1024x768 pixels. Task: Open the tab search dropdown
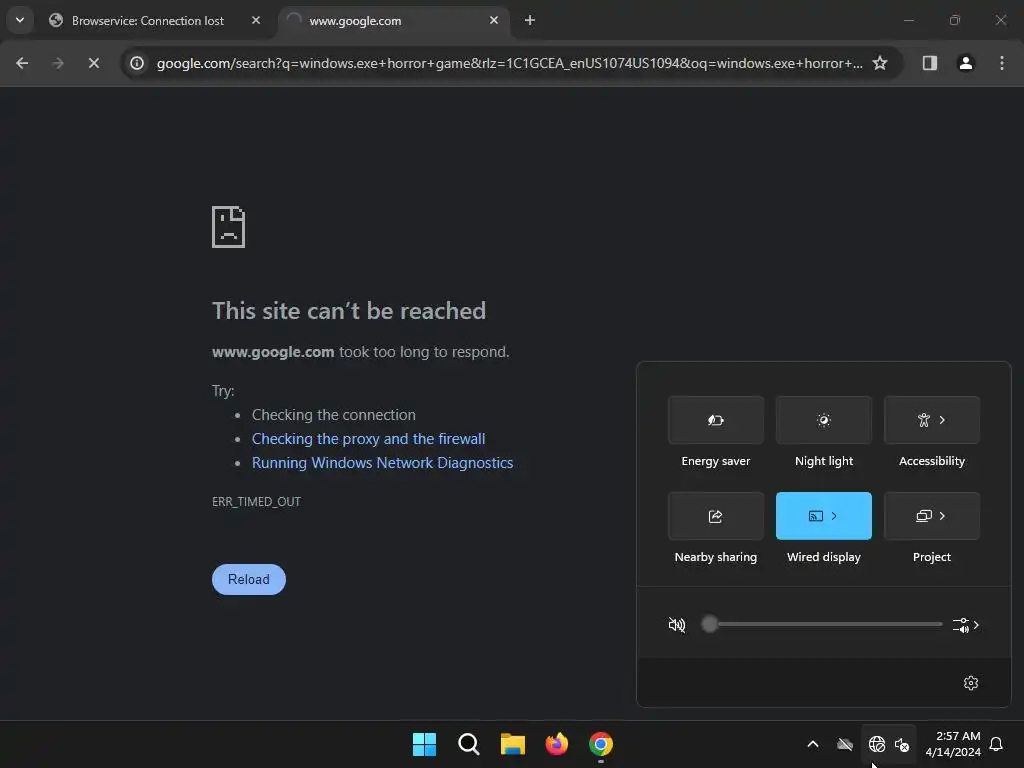coord(20,20)
